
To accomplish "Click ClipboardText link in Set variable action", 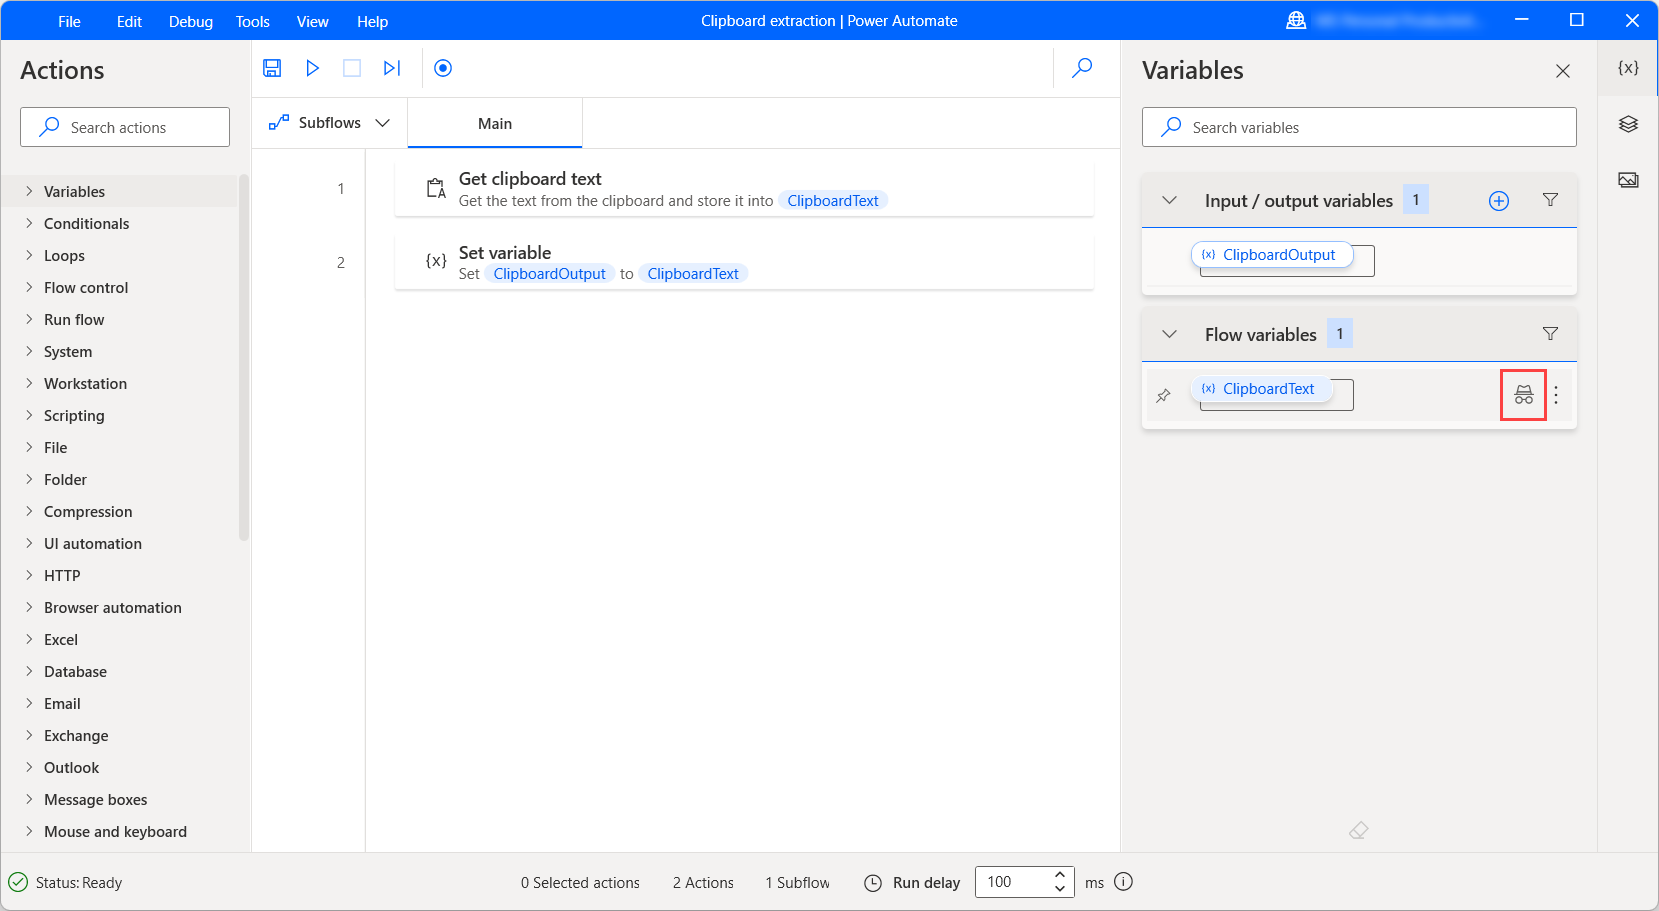I will click(693, 274).
